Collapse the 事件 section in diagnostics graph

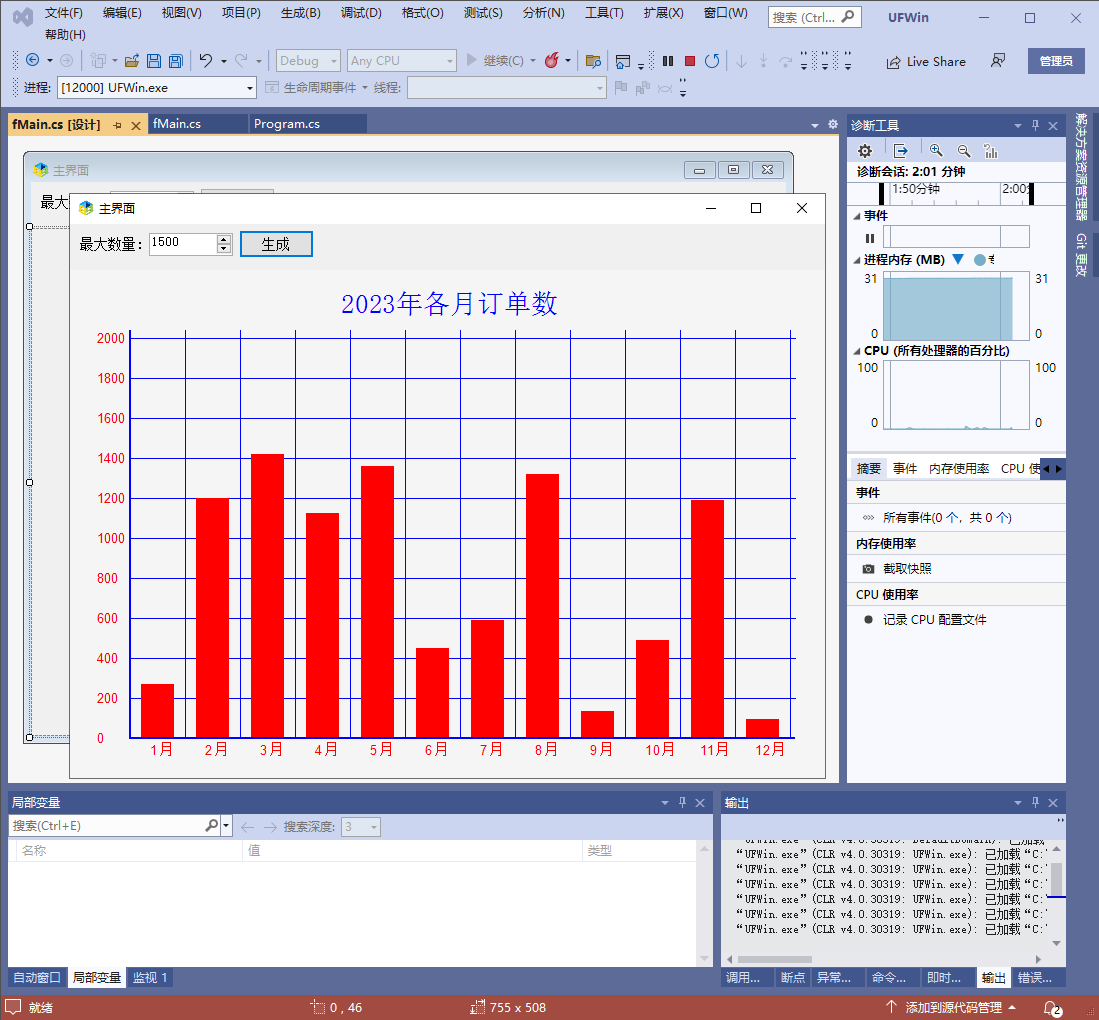[856, 217]
